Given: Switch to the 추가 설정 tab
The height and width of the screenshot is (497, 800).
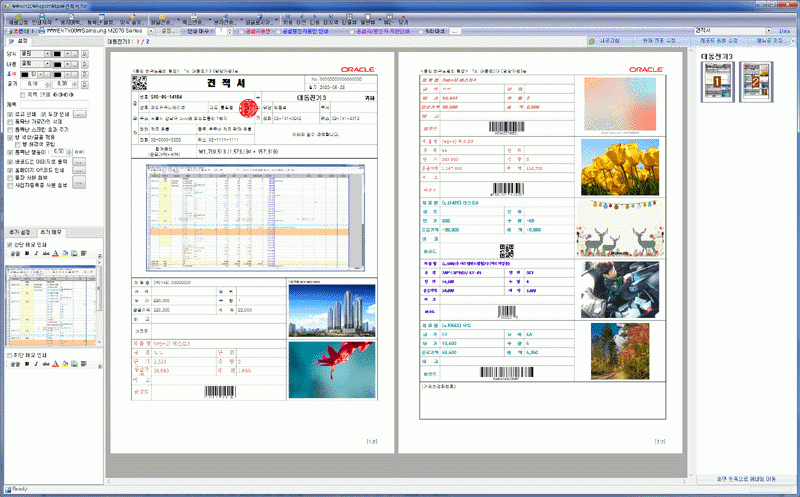Looking at the screenshot, I should pyautogui.click(x=20, y=233).
